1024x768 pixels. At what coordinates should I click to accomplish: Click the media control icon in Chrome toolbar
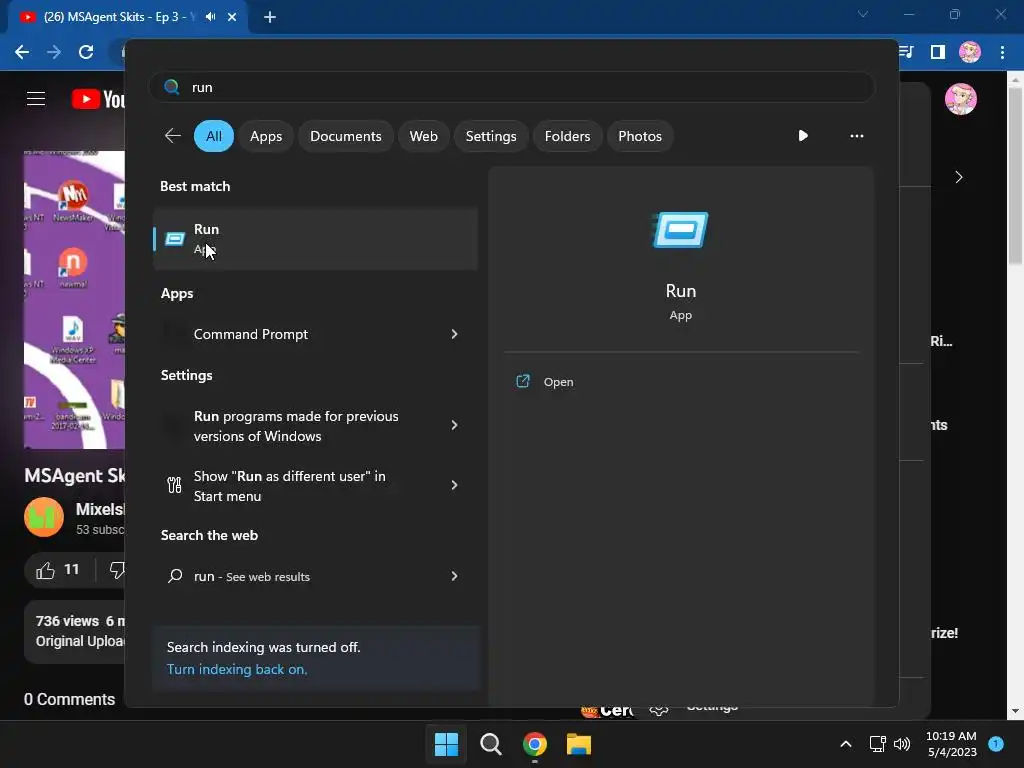click(906, 52)
